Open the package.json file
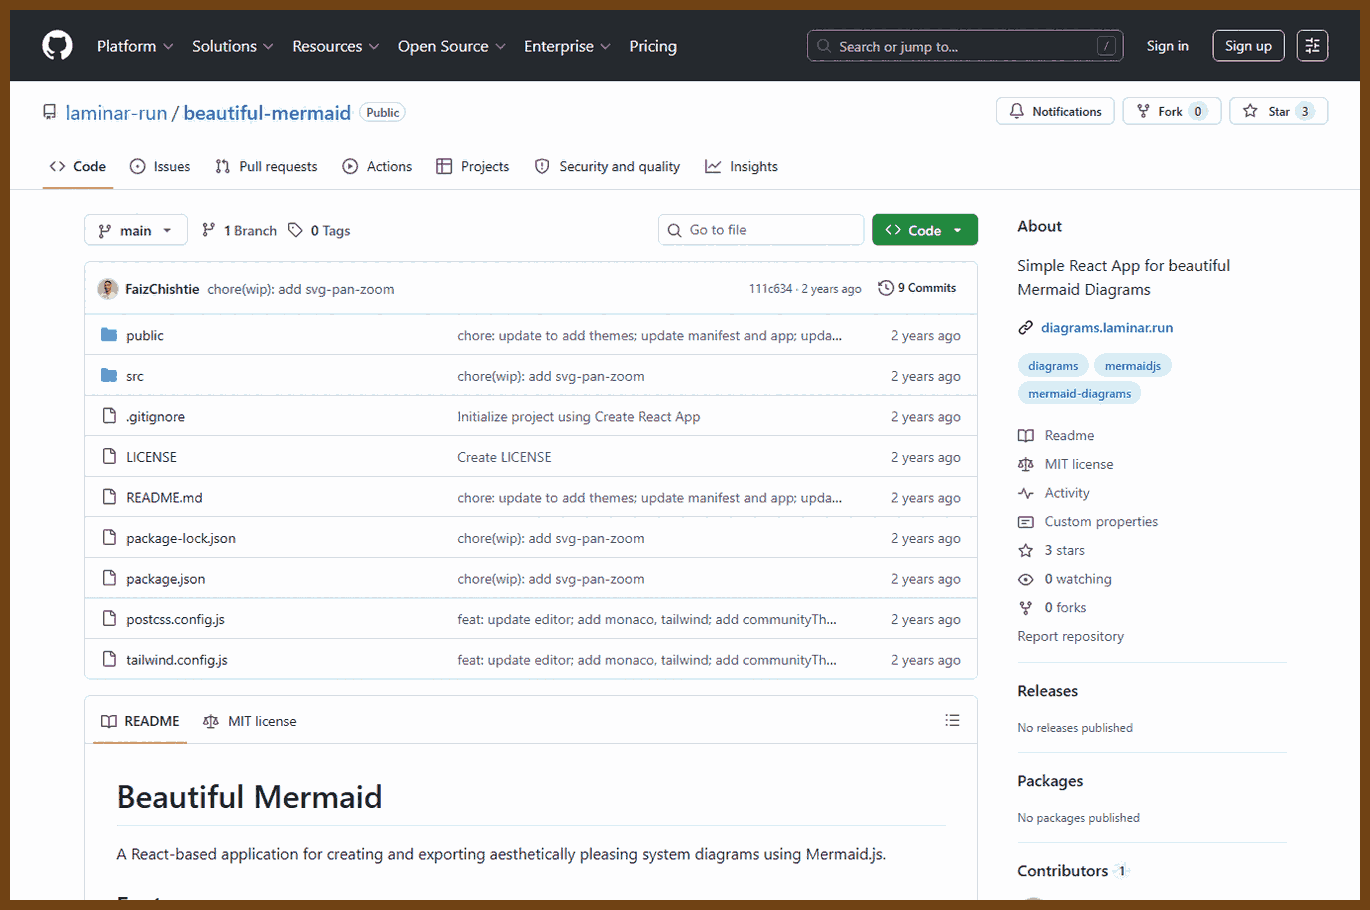 165,579
